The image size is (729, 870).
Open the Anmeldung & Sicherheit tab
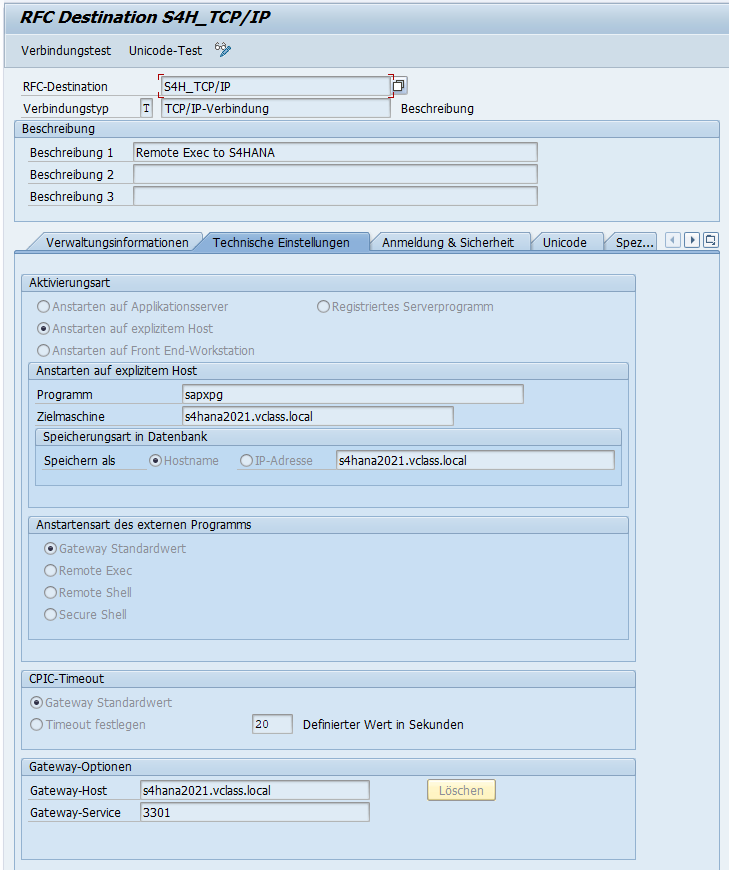point(448,242)
